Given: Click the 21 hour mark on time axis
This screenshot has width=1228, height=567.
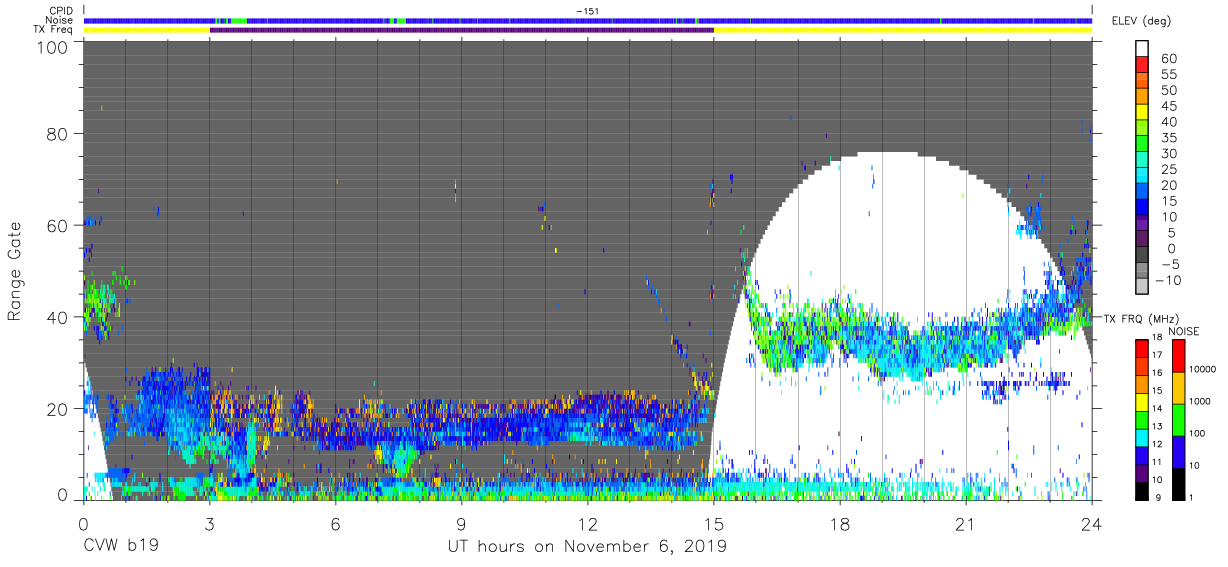Looking at the screenshot, I should pyautogui.click(x=966, y=523).
